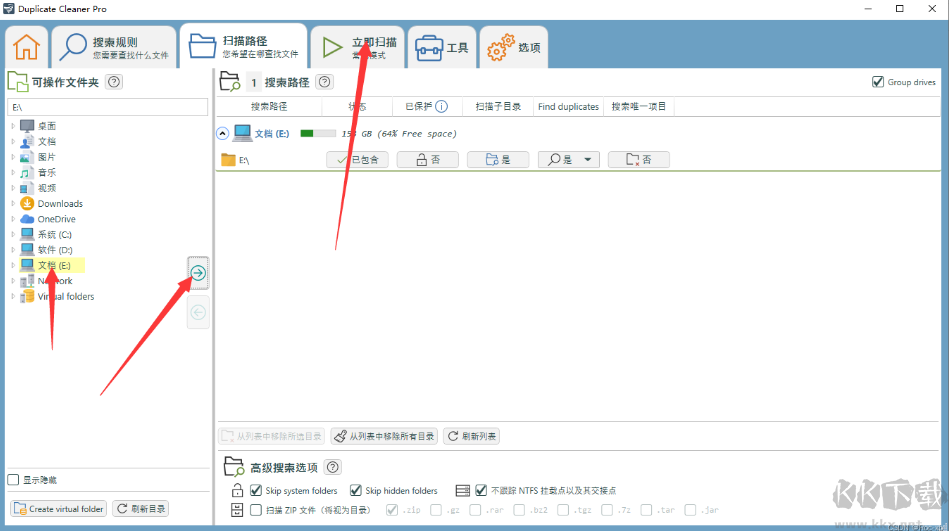Open help for 可操作文件夹 panel
This screenshot has width=949, height=531.
pos(114,82)
